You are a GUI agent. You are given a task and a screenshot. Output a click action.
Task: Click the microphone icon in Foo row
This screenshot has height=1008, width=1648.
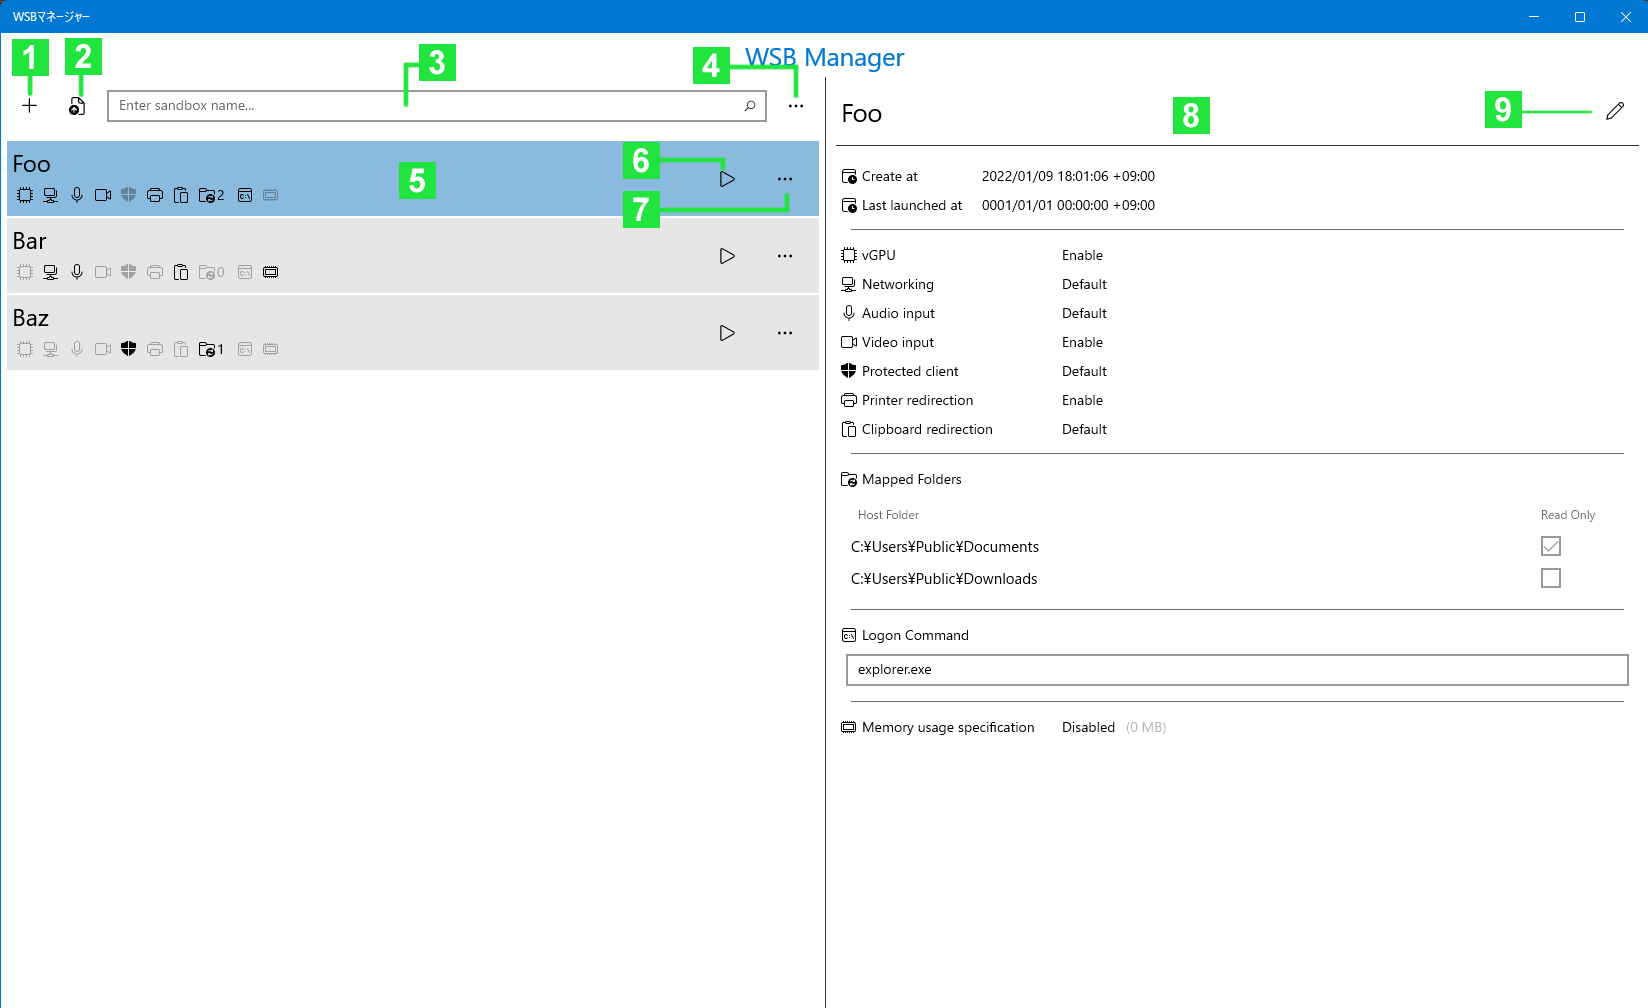(x=77, y=195)
